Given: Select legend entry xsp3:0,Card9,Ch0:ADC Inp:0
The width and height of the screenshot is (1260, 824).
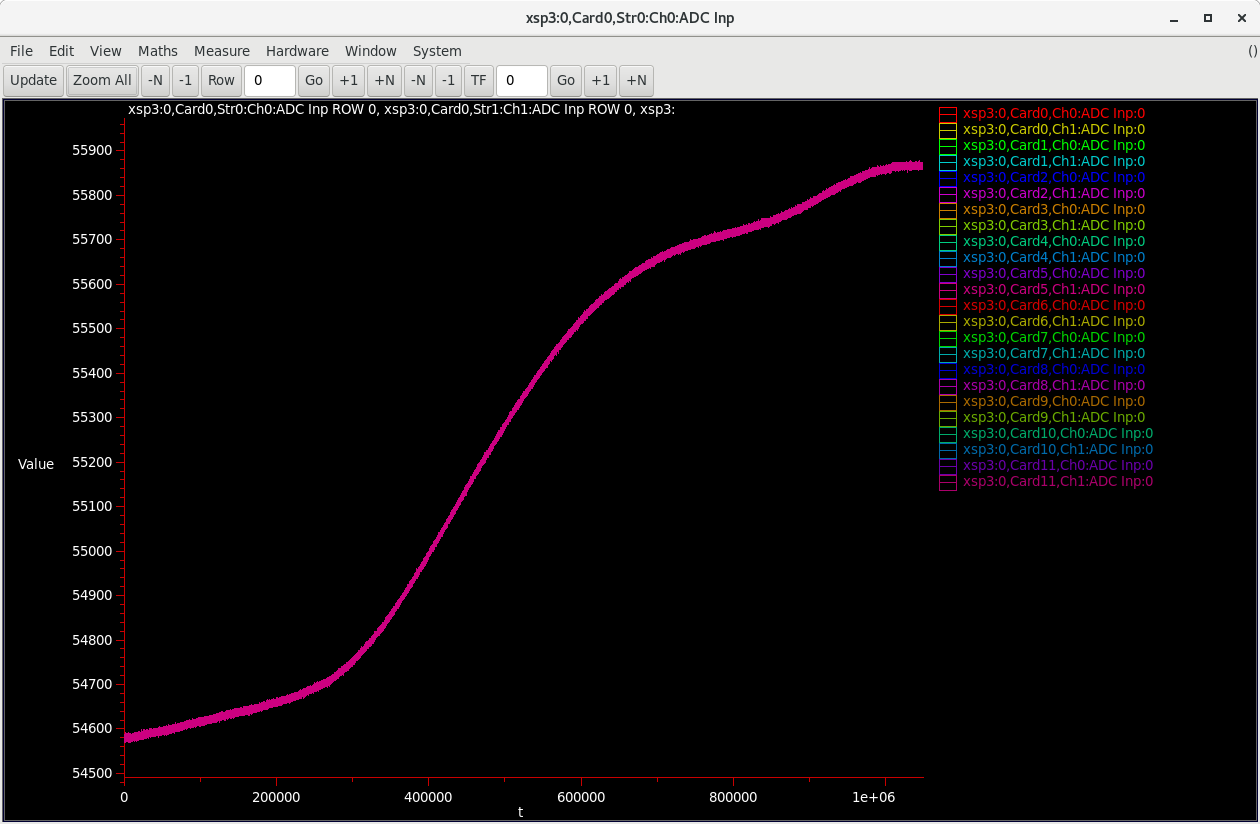Looking at the screenshot, I should pos(1054,401).
